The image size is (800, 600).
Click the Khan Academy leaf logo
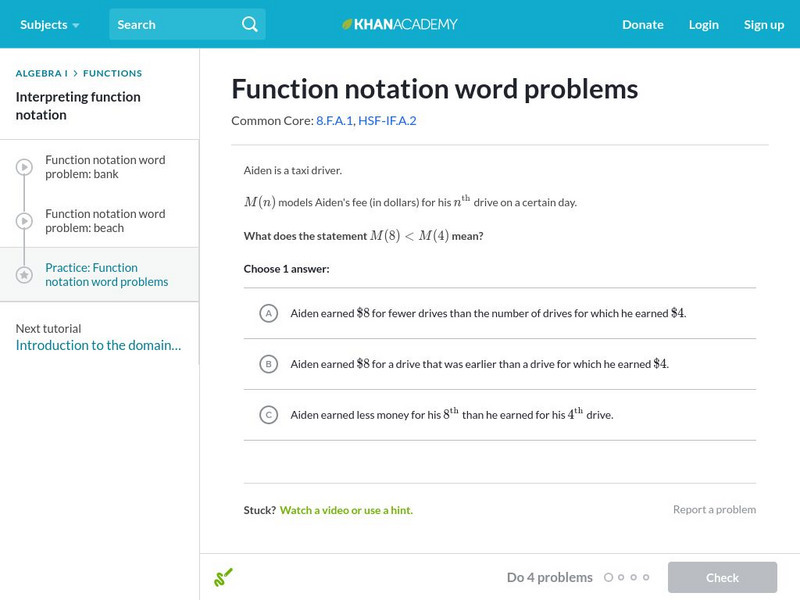348,24
